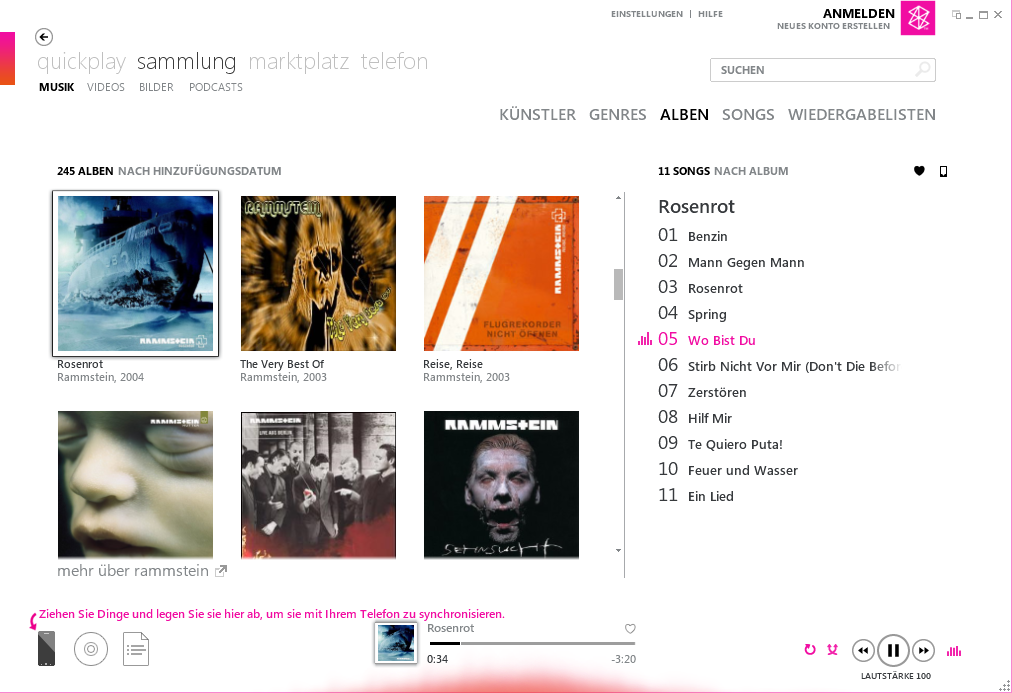This screenshot has width=1012, height=693.
Task: Open the telefon section
Action: pos(394,61)
